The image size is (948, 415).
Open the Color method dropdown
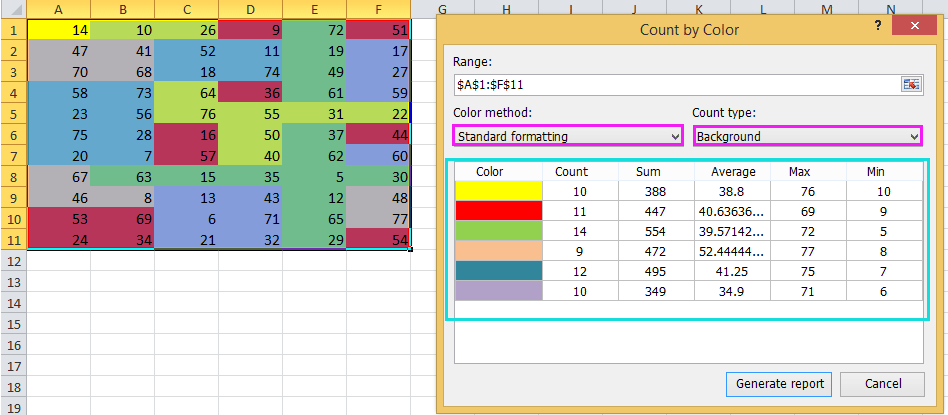click(x=567, y=136)
